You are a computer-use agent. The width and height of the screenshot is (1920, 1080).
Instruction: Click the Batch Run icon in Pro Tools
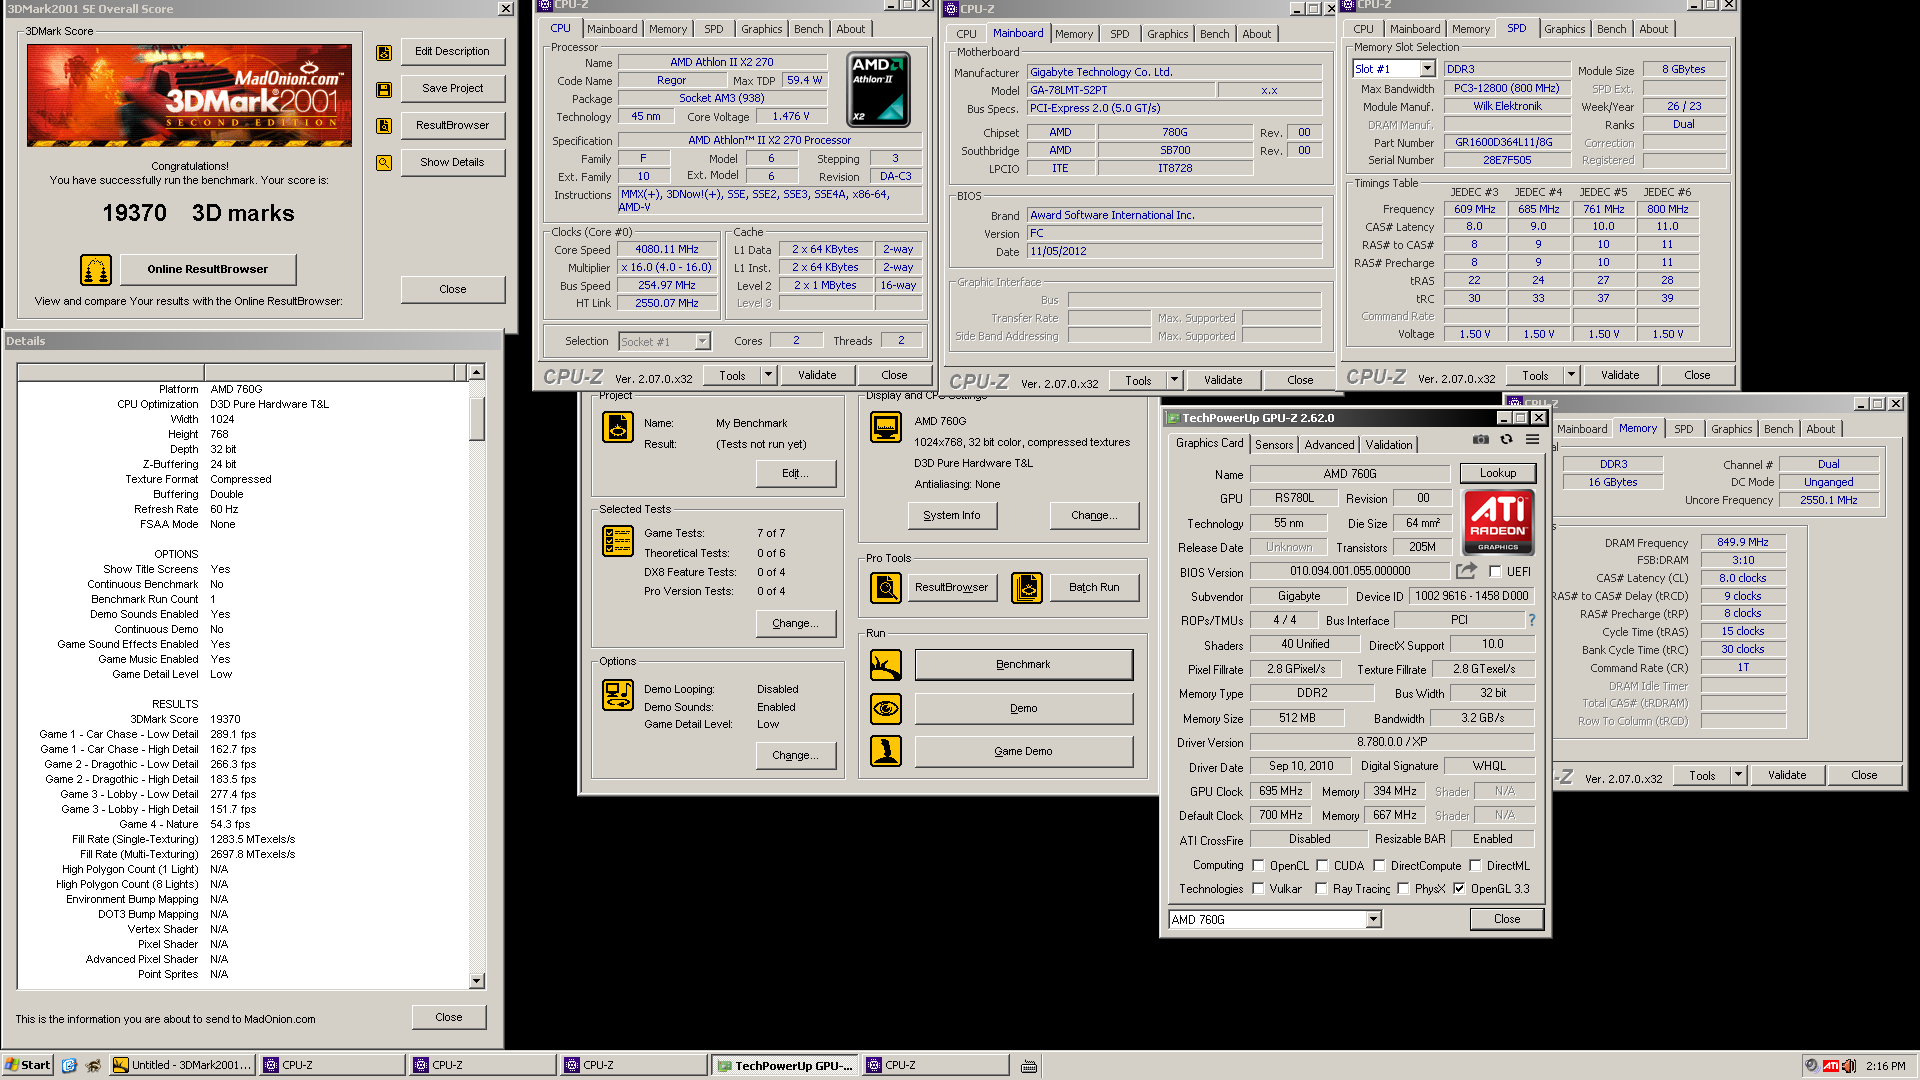[1027, 588]
